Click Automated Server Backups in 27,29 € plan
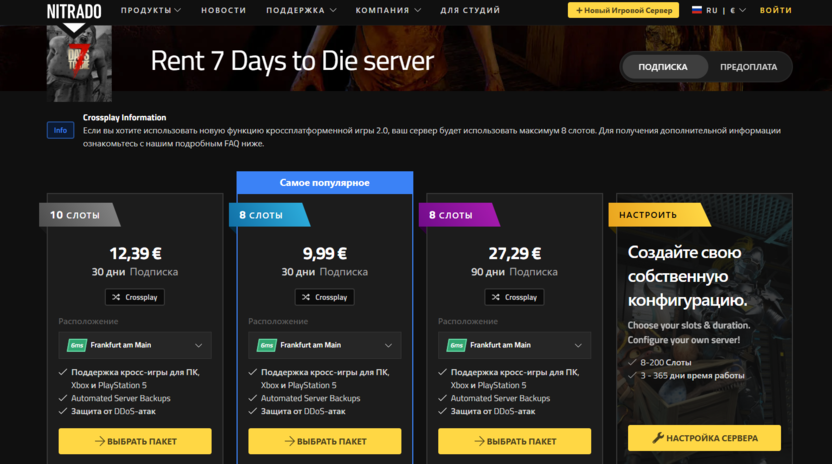832x464 pixels. (x=500, y=398)
